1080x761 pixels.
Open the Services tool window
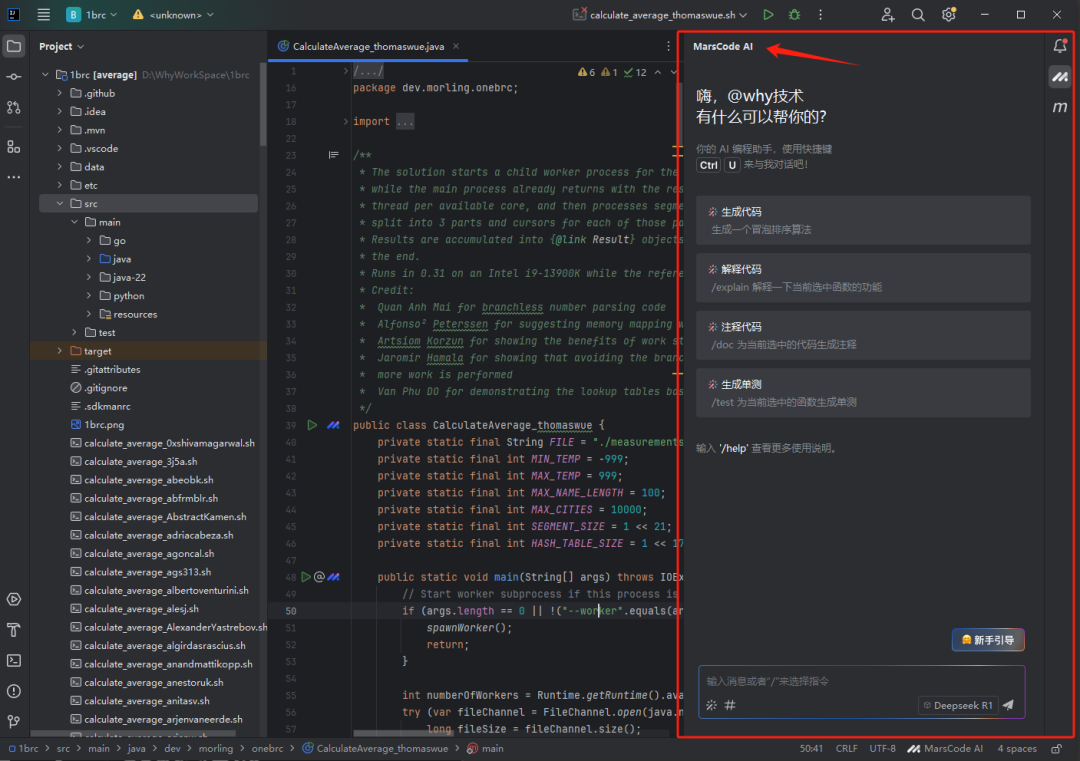point(14,599)
